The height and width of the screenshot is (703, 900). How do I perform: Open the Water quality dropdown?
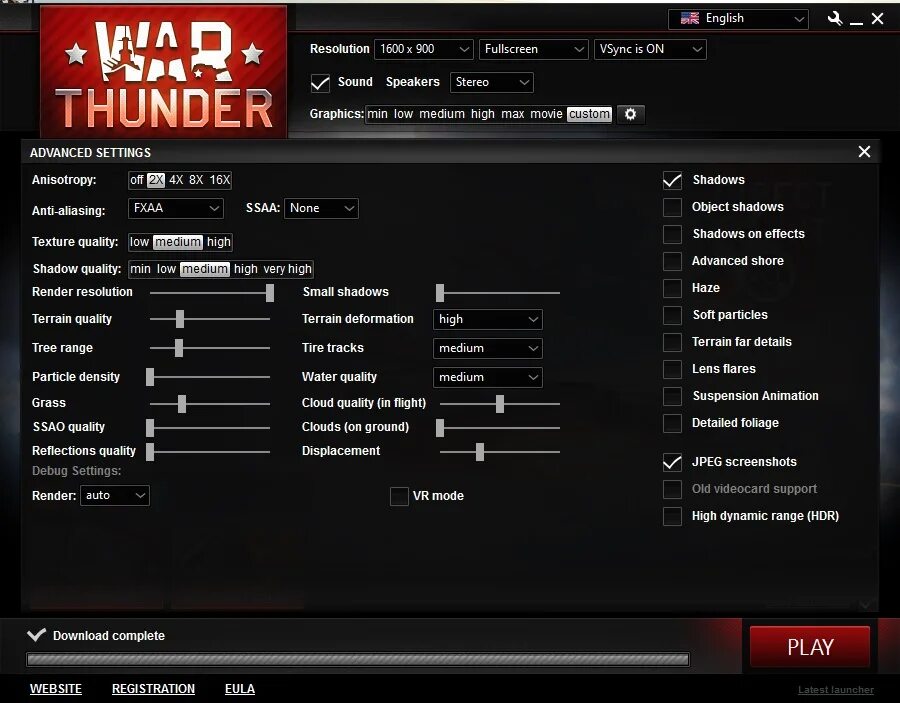[x=487, y=377]
